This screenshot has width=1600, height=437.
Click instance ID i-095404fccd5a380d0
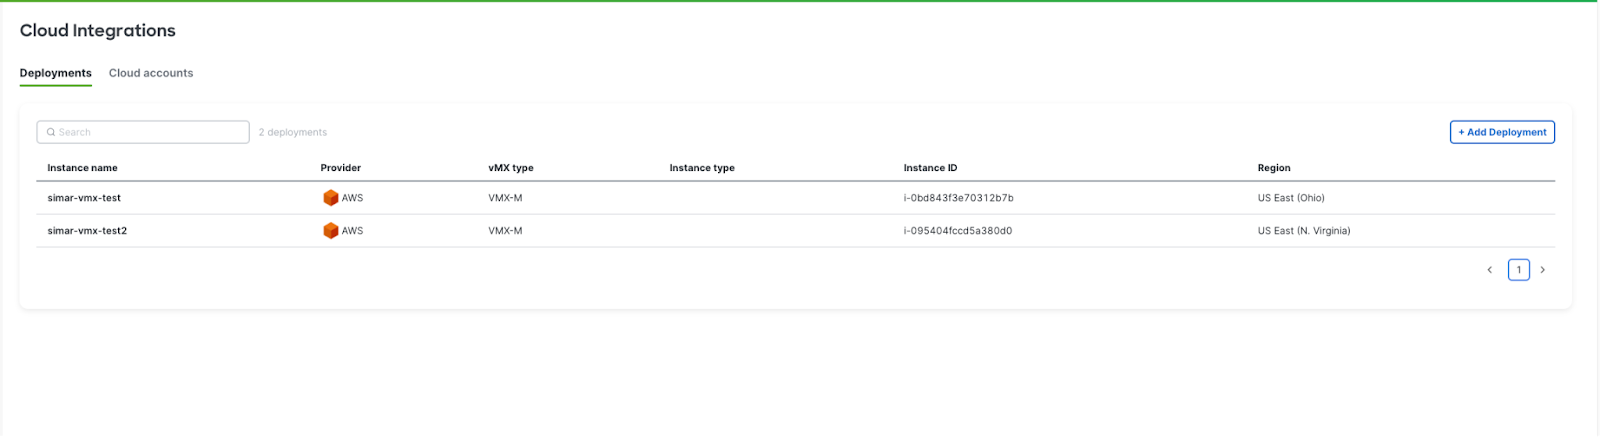pyautogui.click(x=958, y=231)
